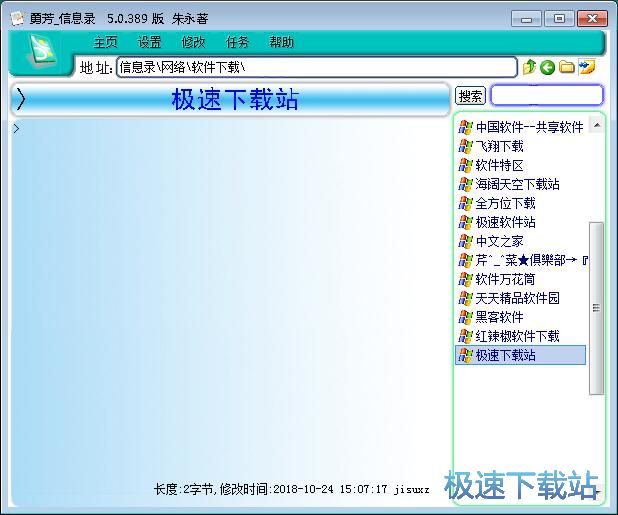Viewport: 618px width, 515px height.
Task: Click the vertical scrollbar thumb in list
Action: 596,308
